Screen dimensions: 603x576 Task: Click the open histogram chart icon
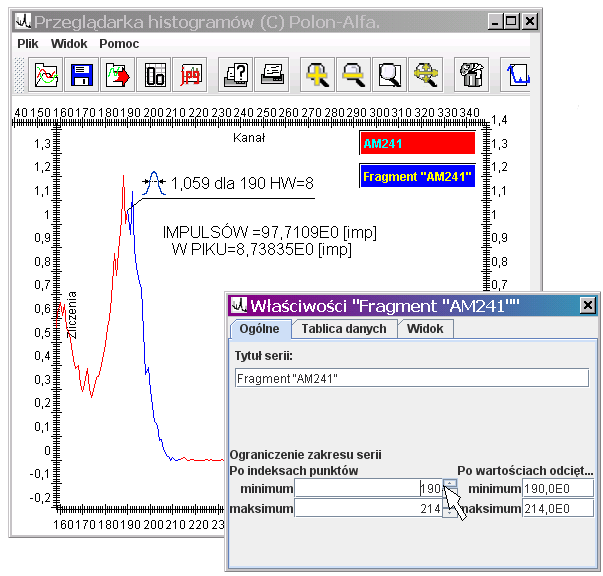(x=46, y=74)
